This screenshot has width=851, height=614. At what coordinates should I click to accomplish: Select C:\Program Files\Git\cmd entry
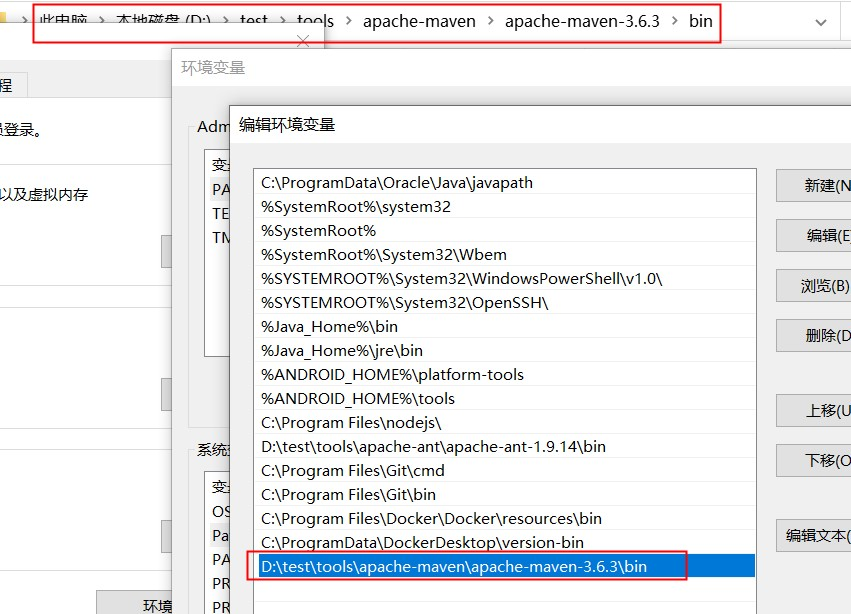coord(505,470)
